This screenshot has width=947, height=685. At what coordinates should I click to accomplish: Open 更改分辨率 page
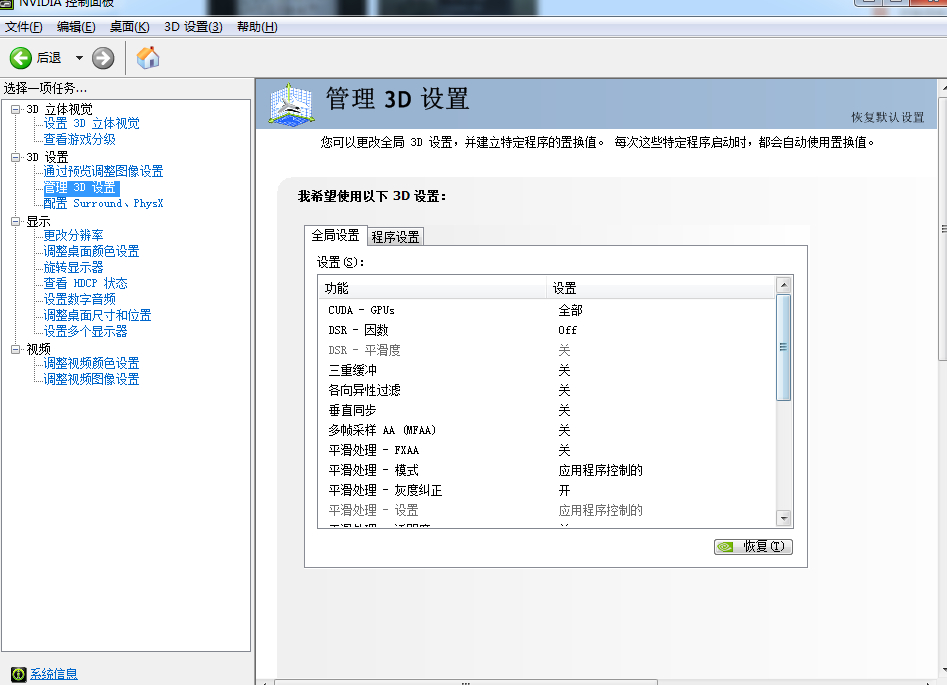pos(73,236)
